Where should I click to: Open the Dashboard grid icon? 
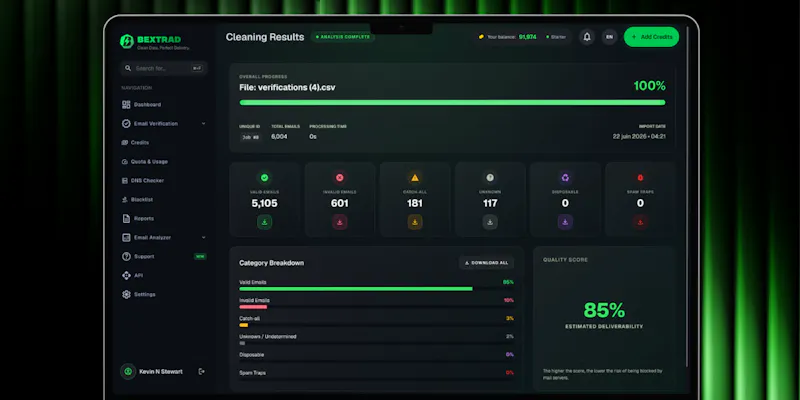tap(126, 105)
